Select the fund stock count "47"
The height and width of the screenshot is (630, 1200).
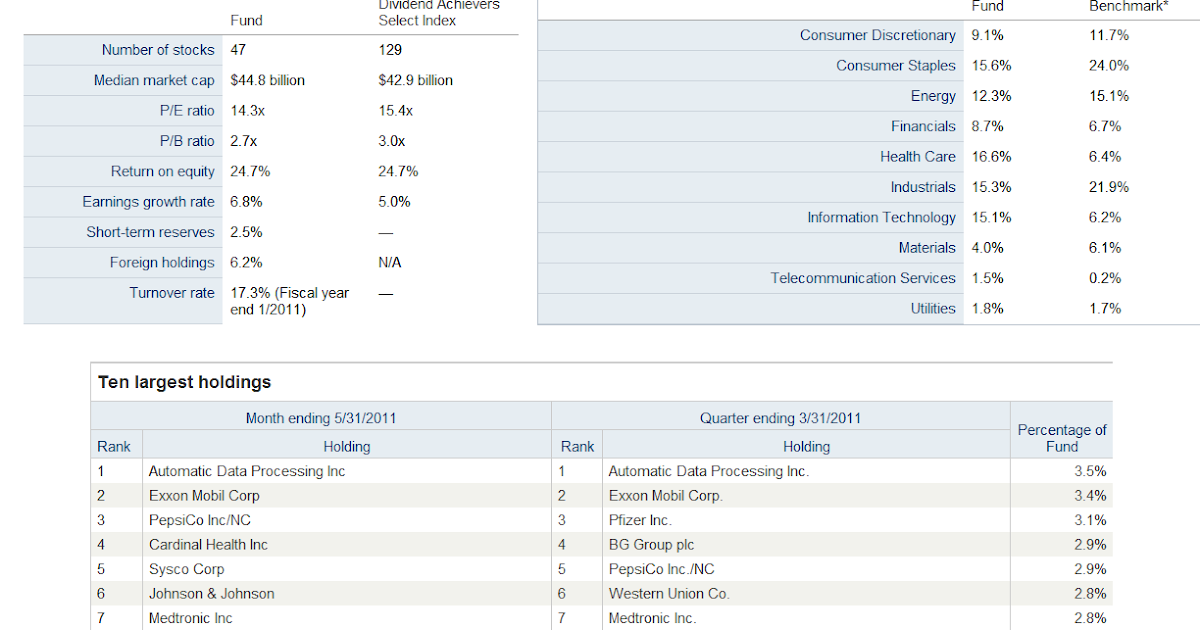point(238,50)
